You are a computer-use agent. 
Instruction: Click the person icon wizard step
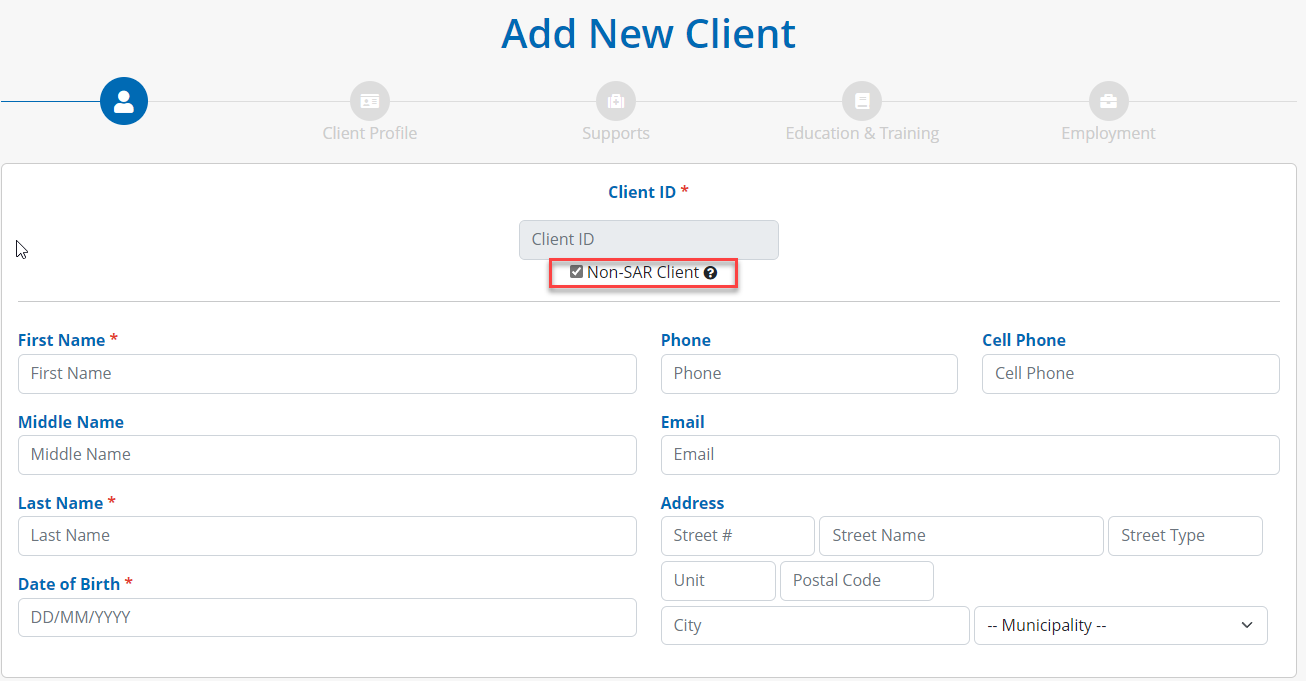[124, 101]
